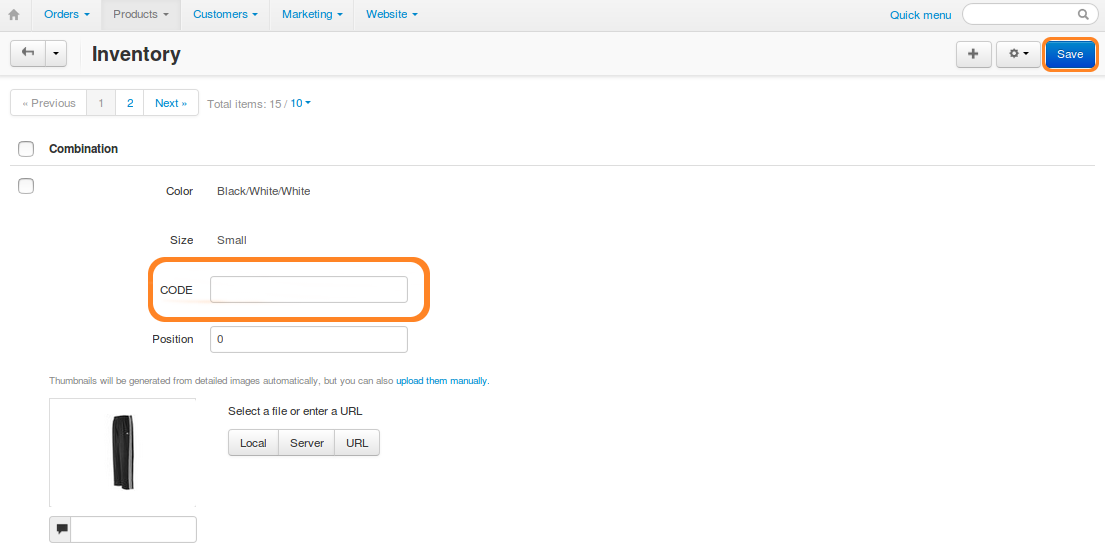Screen dimensions: 1105x550
Task: Tick the select-all Combination checkbox
Action: click(x=26, y=149)
